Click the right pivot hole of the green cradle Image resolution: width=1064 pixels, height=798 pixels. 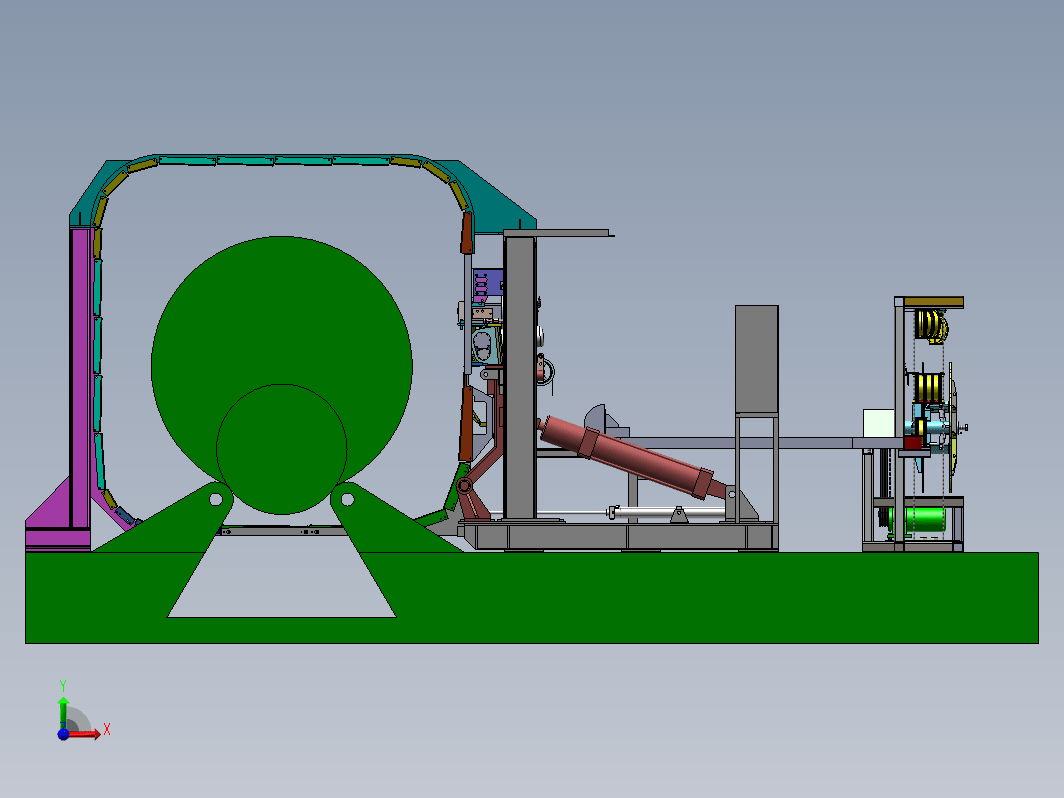pyautogui.click(x=347, y=499)
